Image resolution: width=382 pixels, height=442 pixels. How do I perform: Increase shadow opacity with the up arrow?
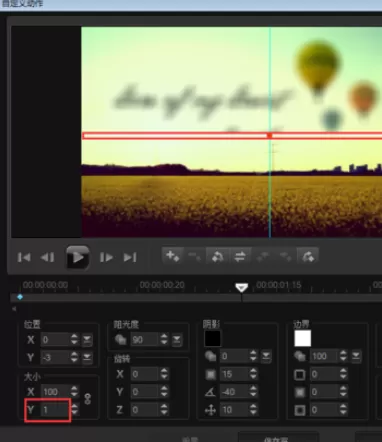coord(253,353)
